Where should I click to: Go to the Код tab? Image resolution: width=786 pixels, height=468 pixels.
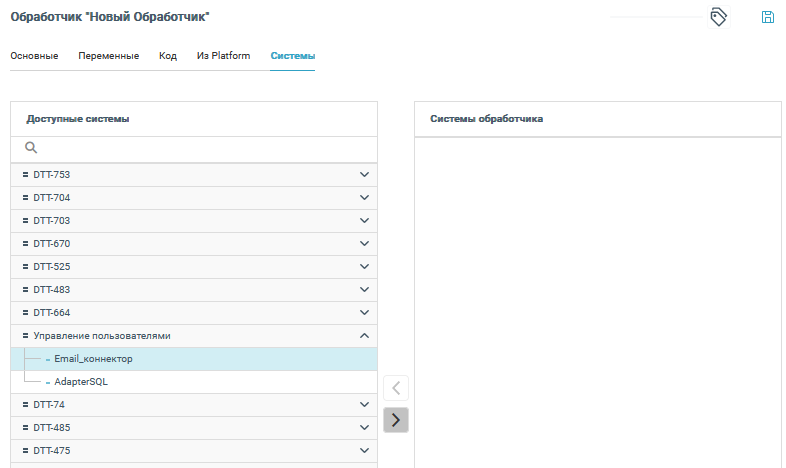[168, 56]
